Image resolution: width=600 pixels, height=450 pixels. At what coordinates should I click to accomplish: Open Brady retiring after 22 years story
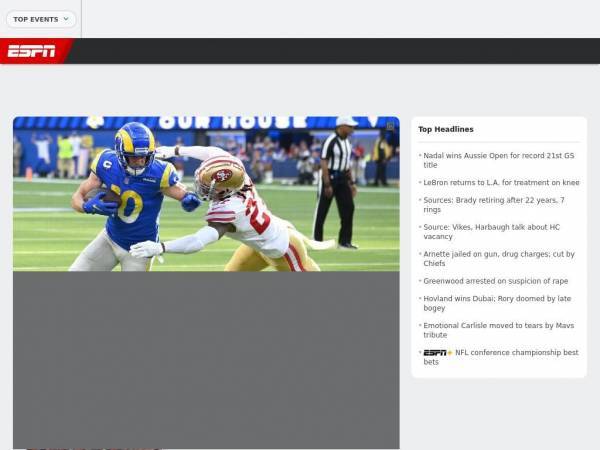[x=494, y=205]
